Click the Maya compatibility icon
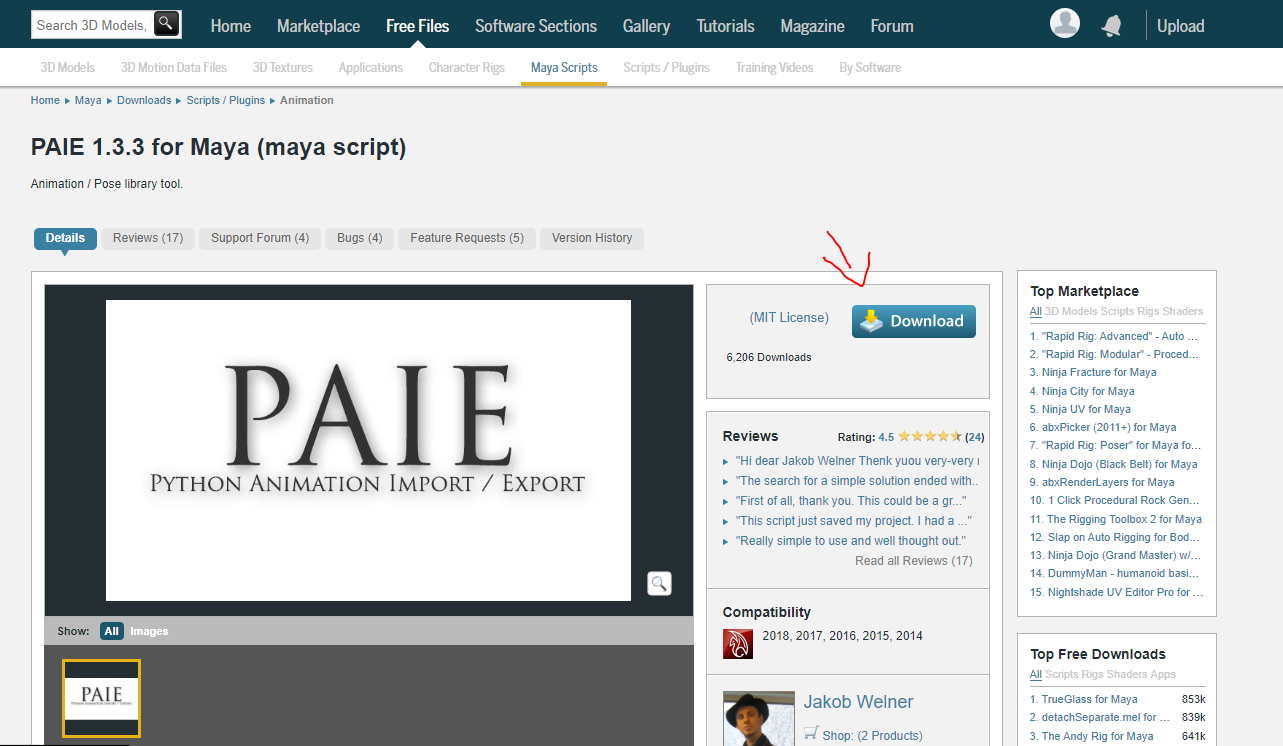 [738, 643]
